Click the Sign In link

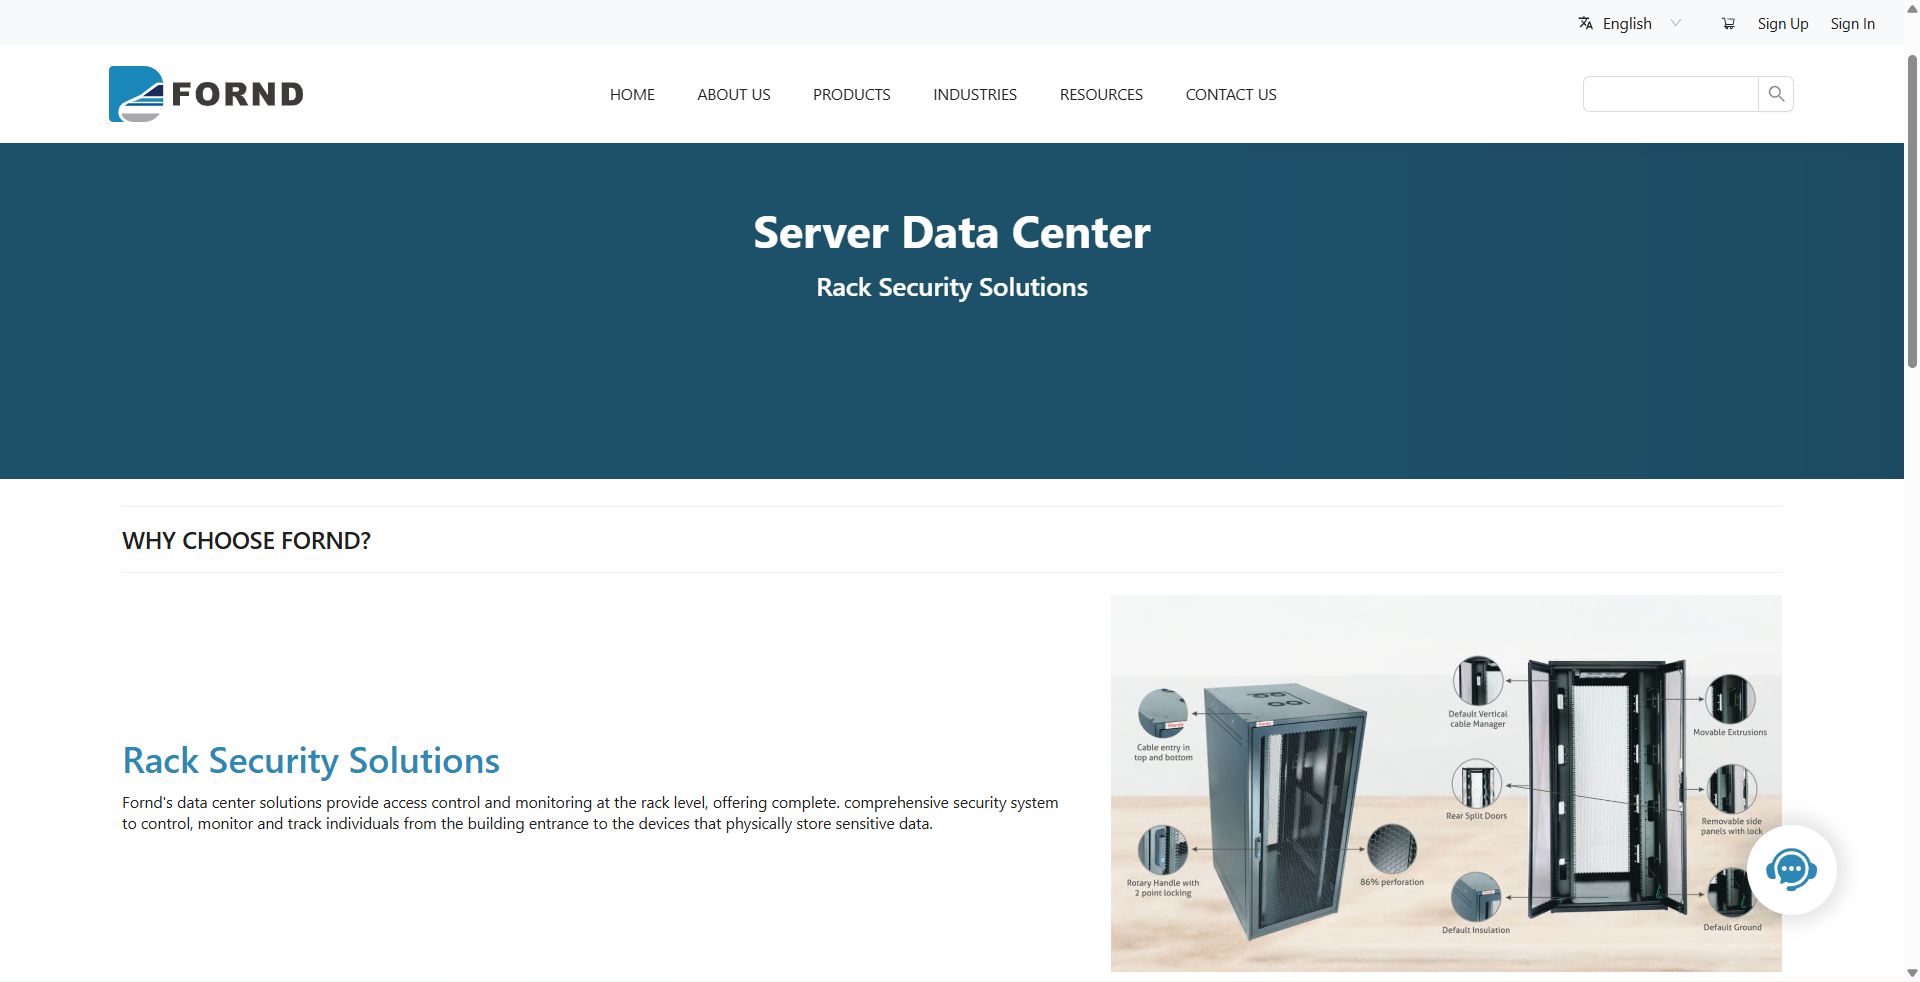pos(1852,23)
